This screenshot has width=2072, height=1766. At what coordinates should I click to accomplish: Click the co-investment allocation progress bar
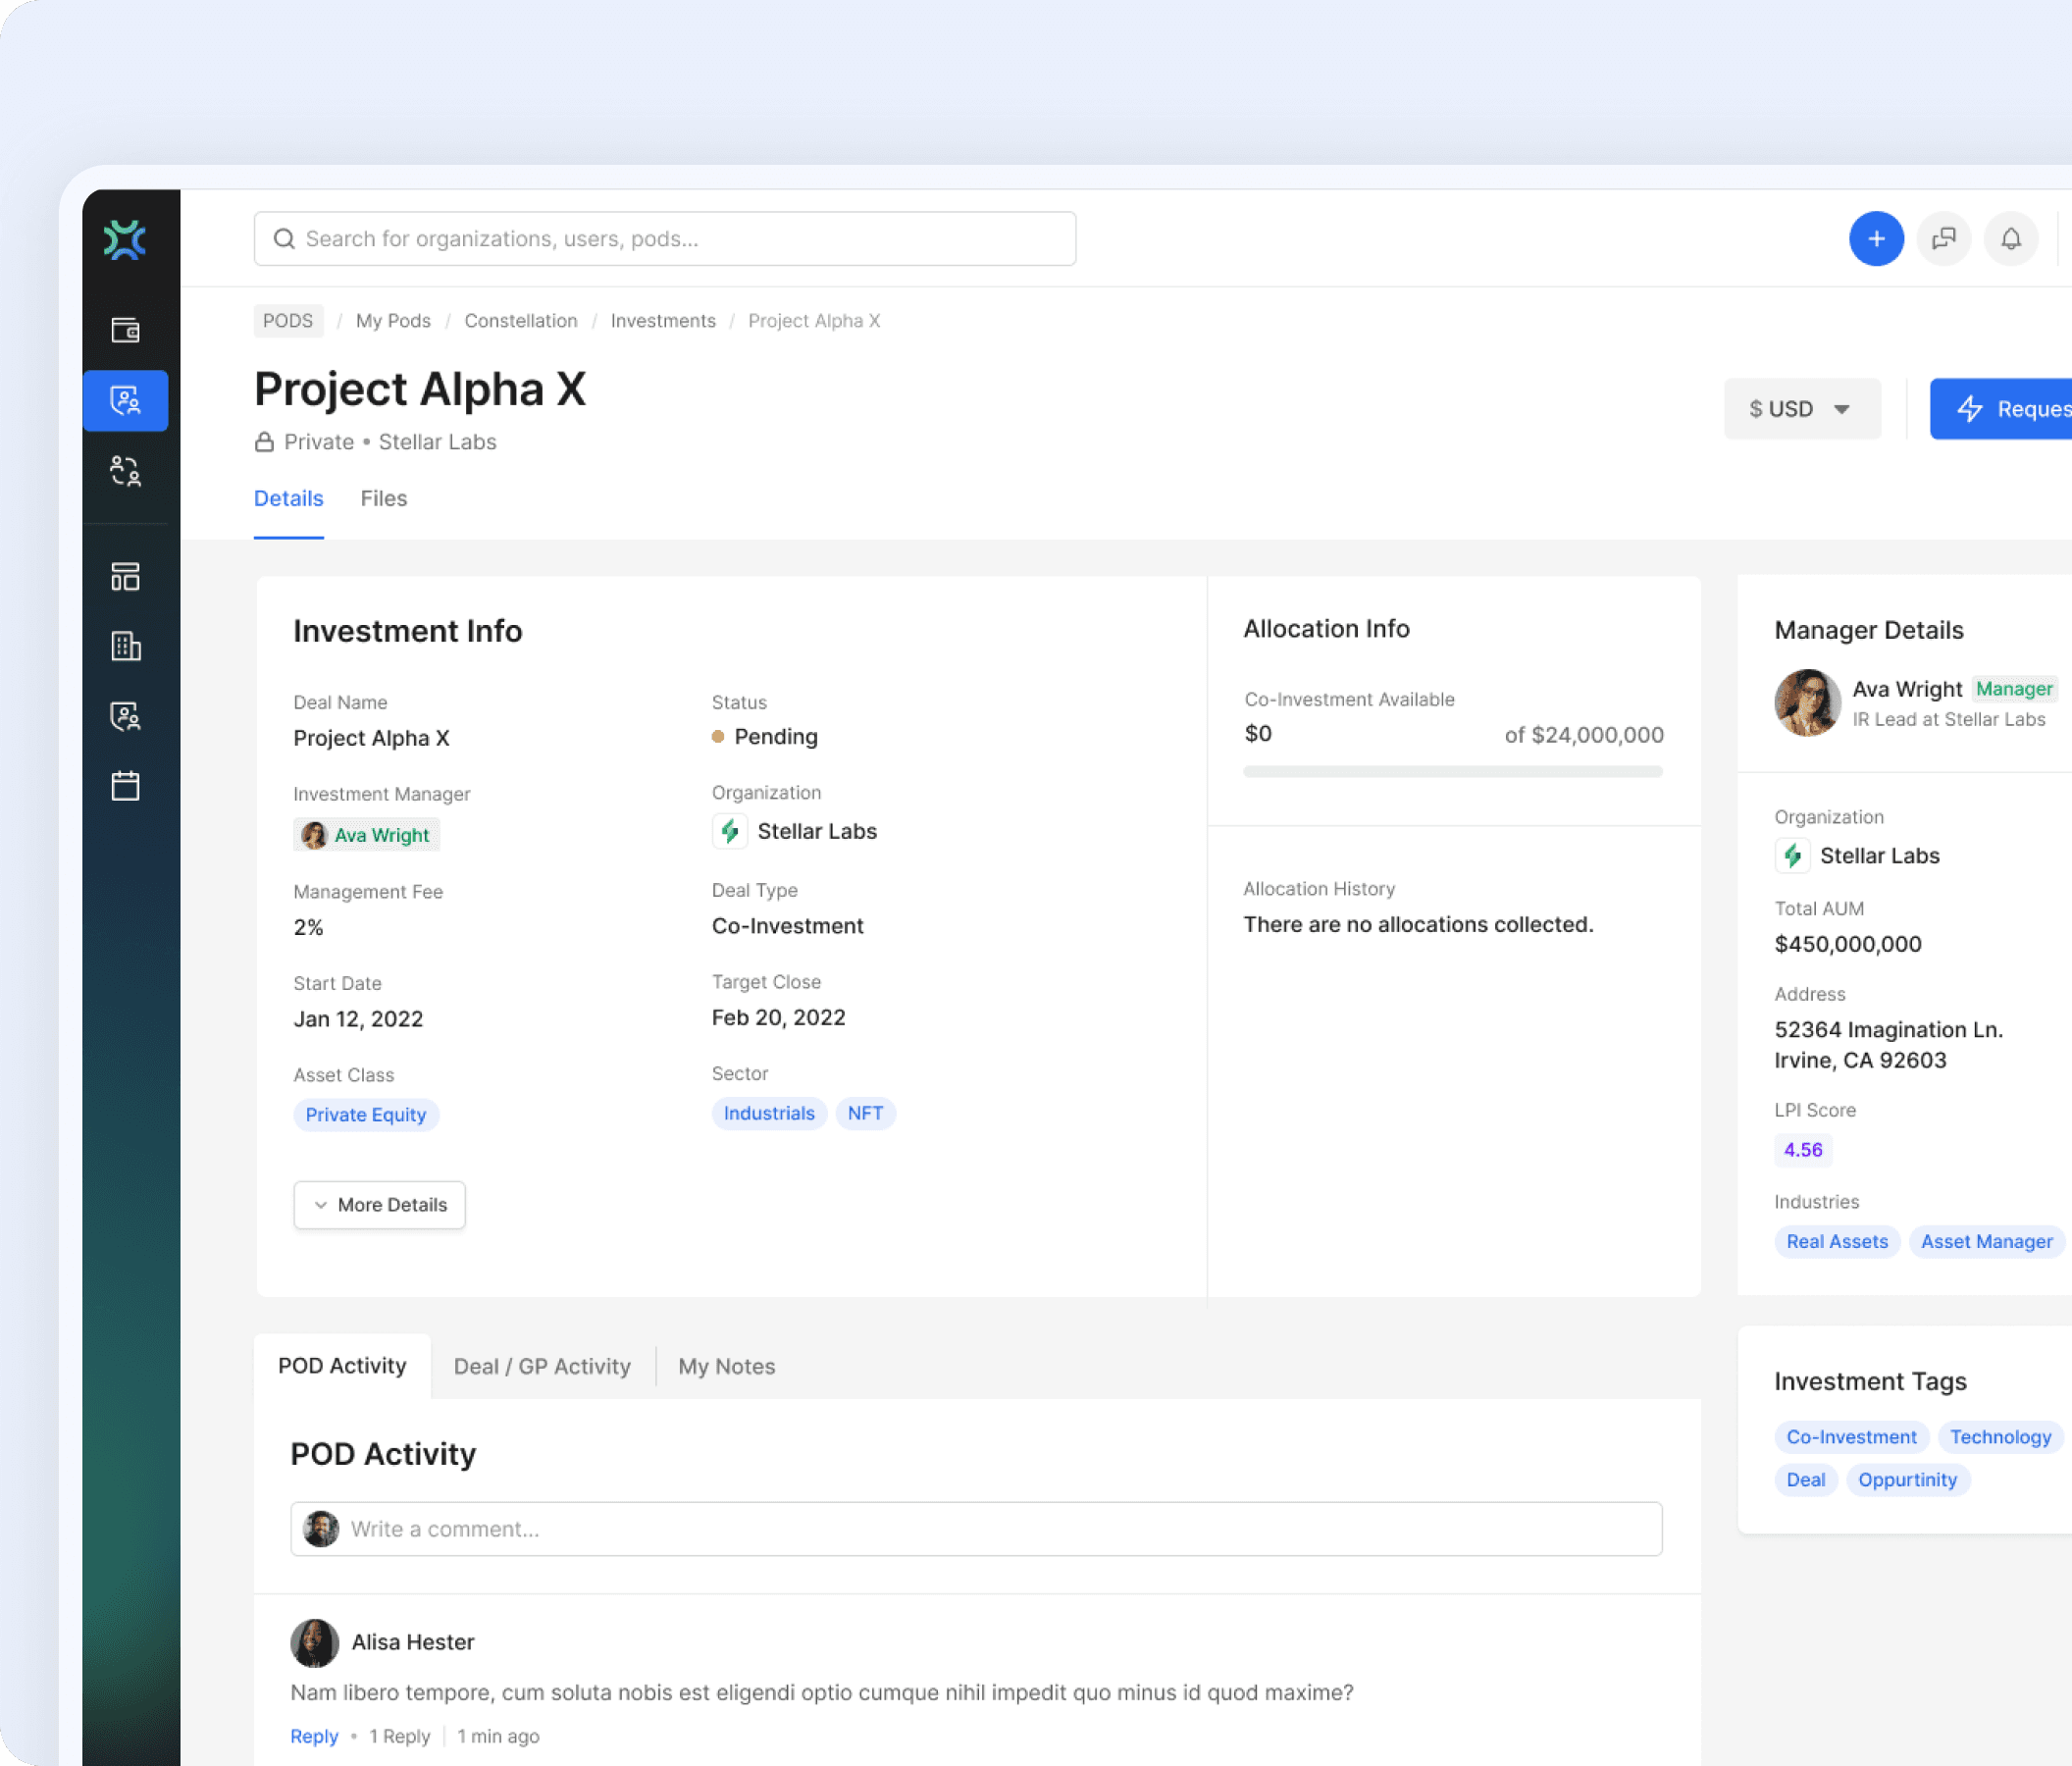click(x=1452, y=772)
